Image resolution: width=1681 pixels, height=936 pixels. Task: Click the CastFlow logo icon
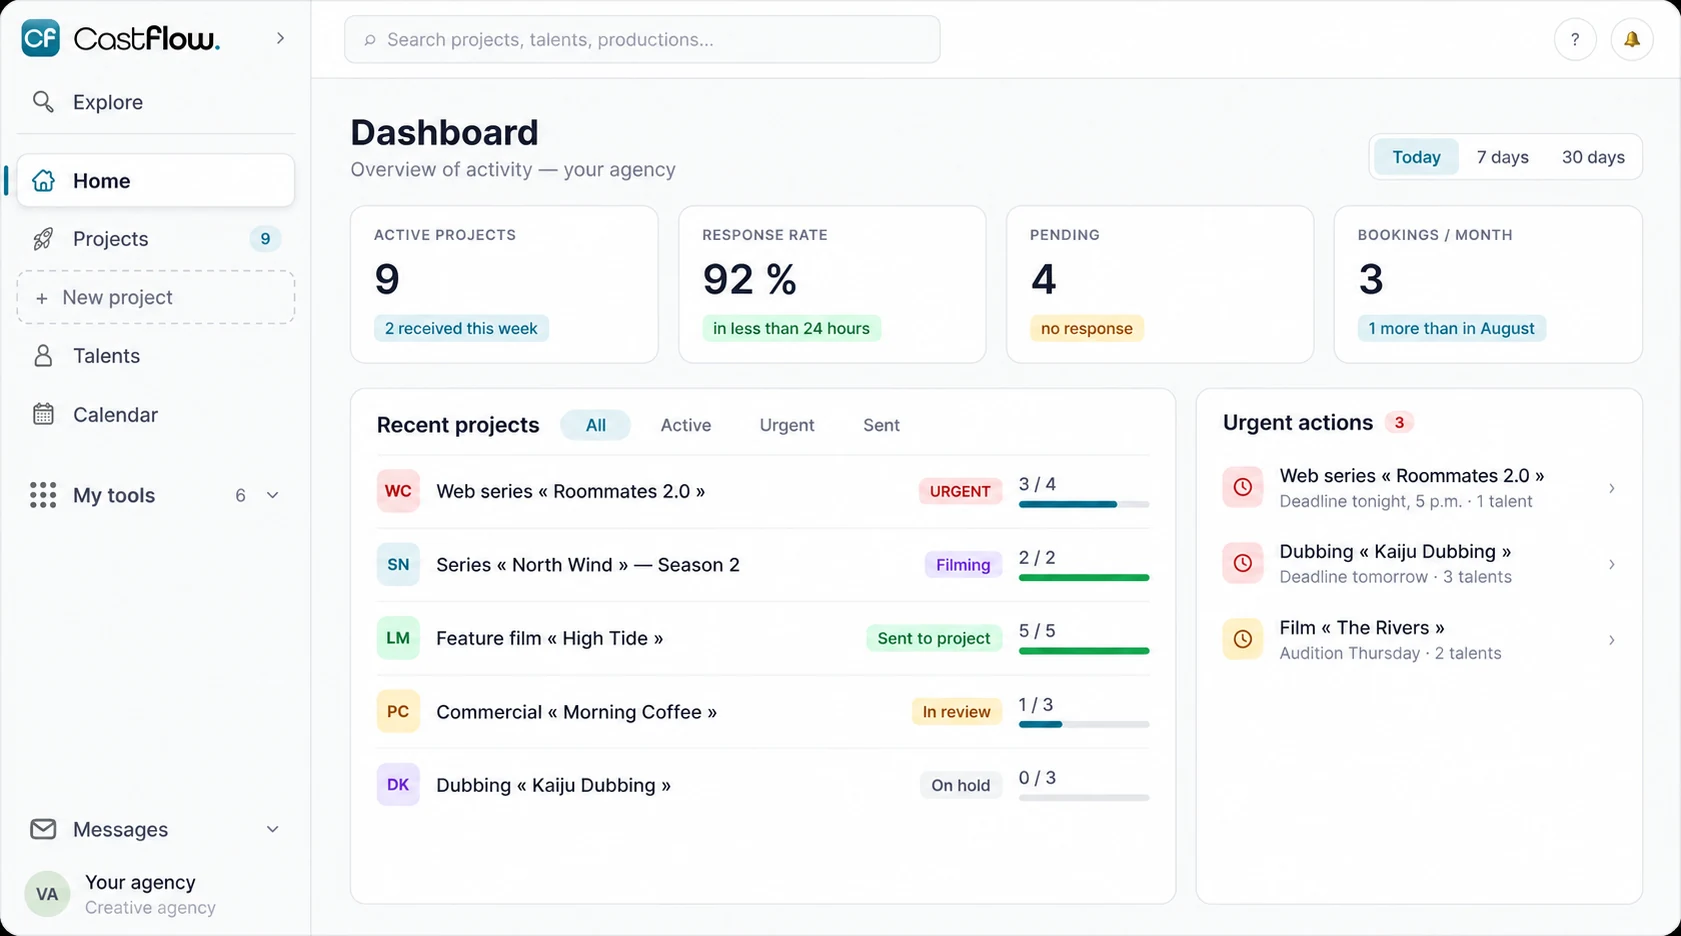coord(40,38)
